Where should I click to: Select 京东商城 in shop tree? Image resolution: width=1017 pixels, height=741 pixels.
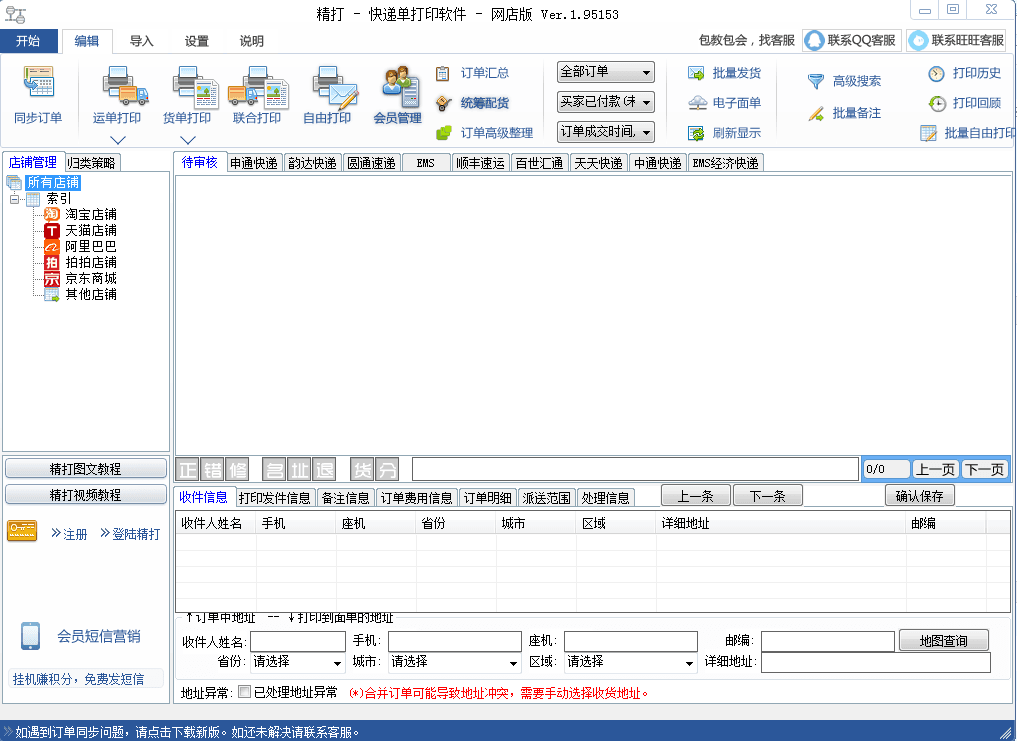click(91, 278)
